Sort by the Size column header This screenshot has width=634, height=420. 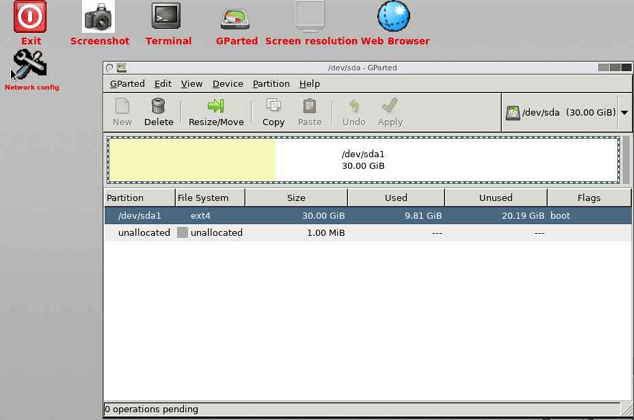[296, 198]
